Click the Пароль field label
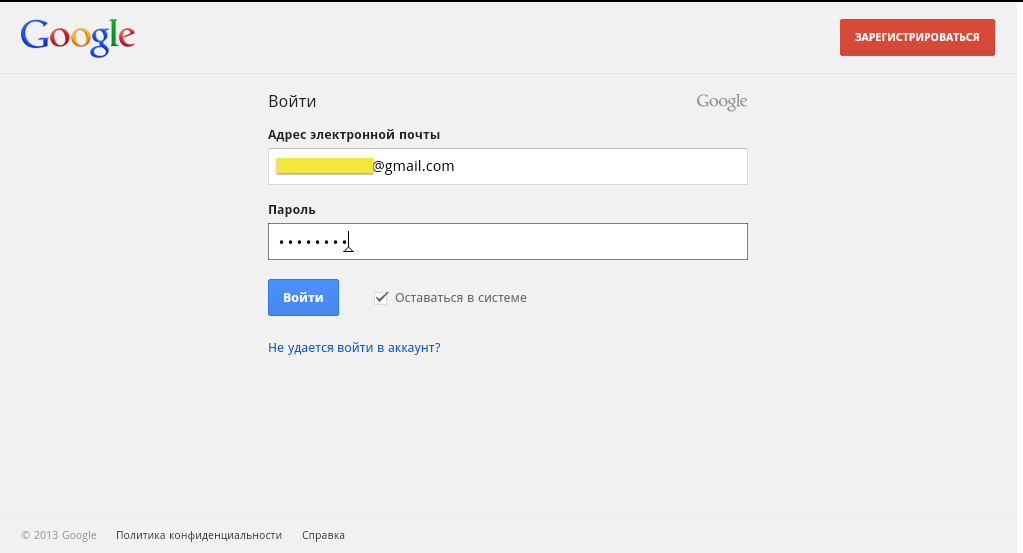The width and height of the screenshot is (1023, 553). [292, 209]
